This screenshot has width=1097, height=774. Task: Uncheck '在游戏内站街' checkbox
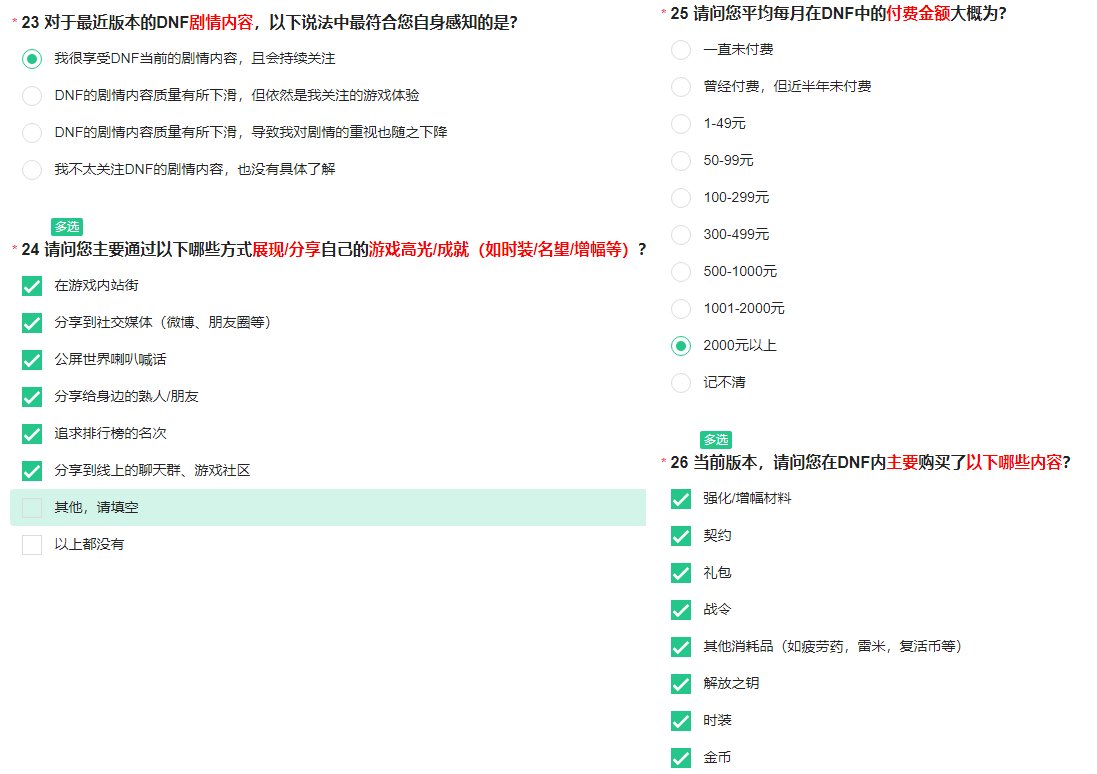click(31, 286)
